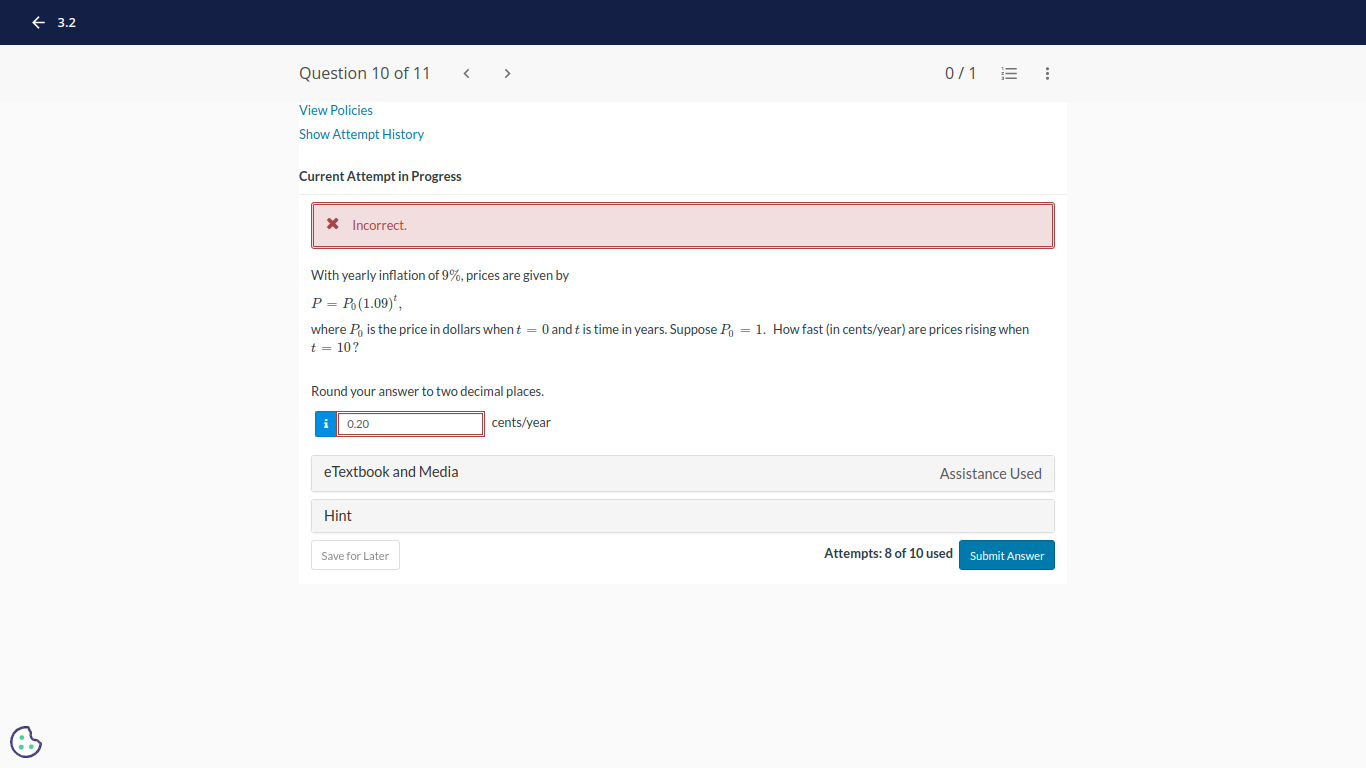Click the P = P0(1.09)^t formula
Image resolution: width=1366 pixels, height=768 pixels.
[x=356, y=303]
